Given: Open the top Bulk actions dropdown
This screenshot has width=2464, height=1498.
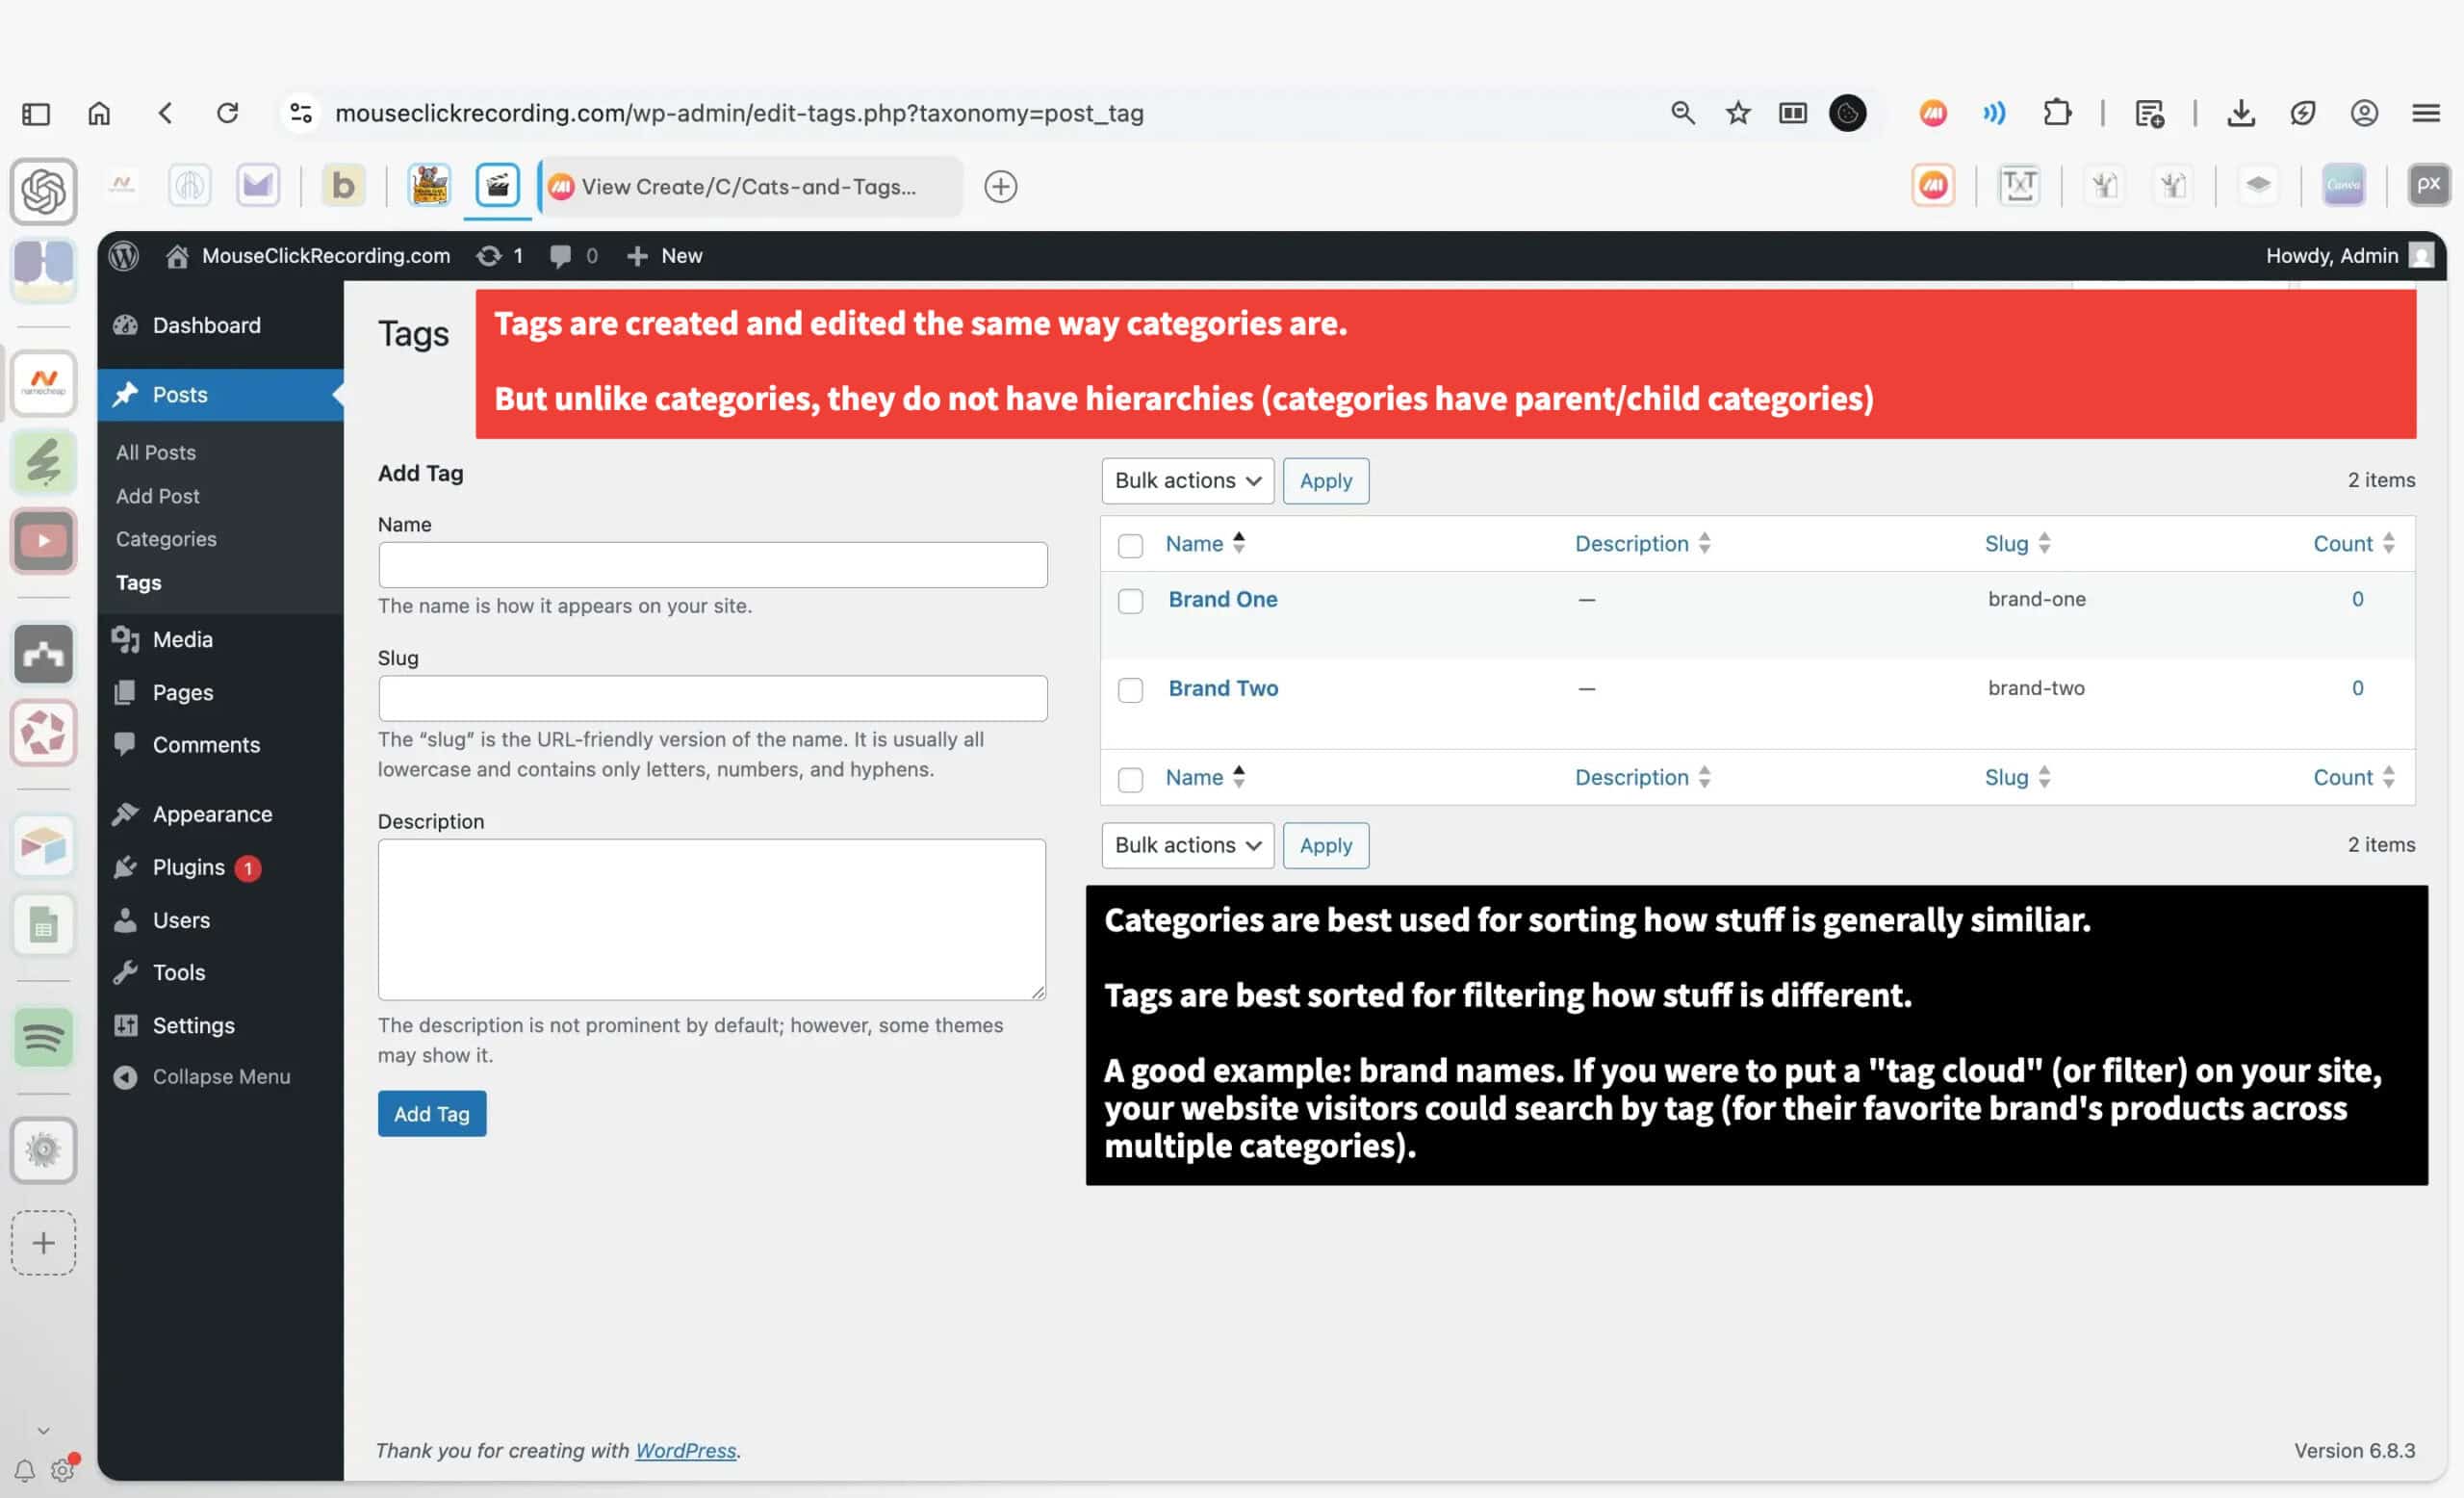Looking at the screenshot, I should point(1187,481).
